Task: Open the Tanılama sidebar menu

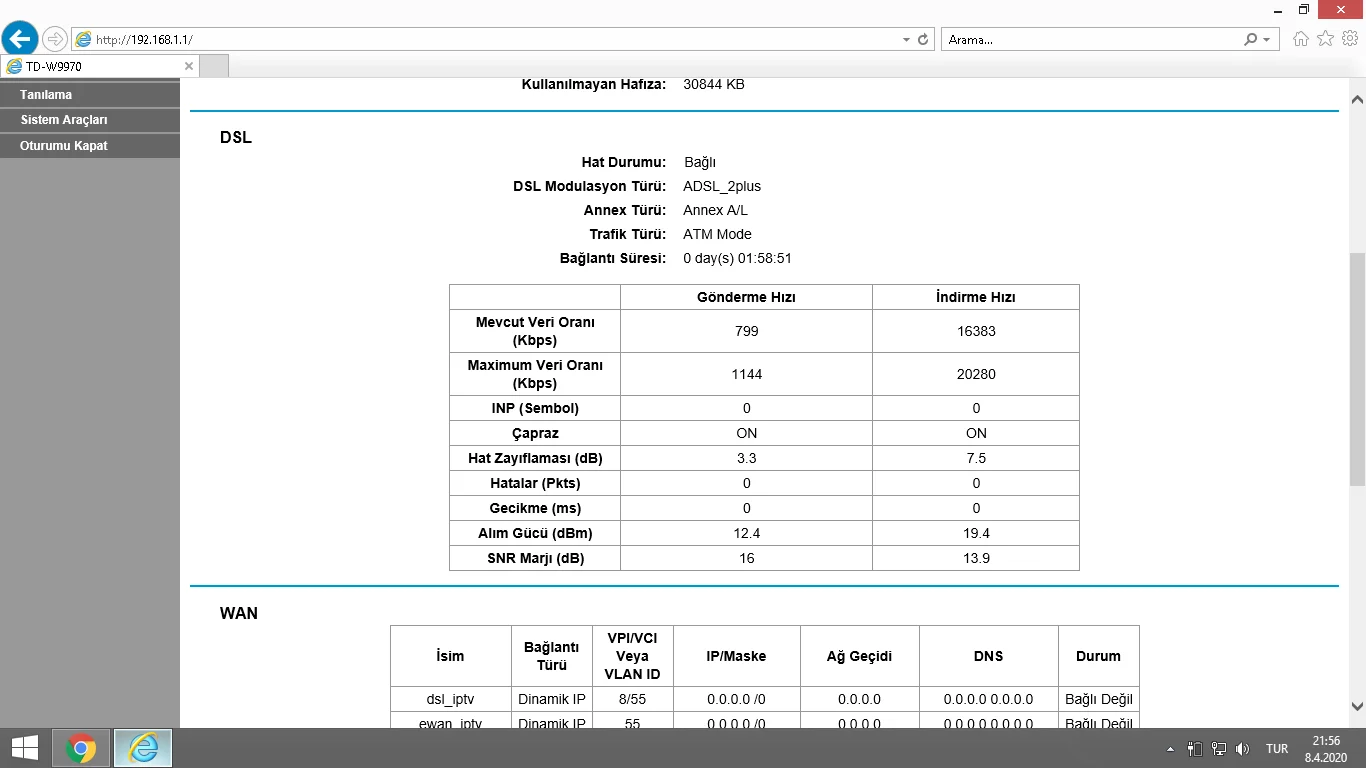Action: (90, 95)
